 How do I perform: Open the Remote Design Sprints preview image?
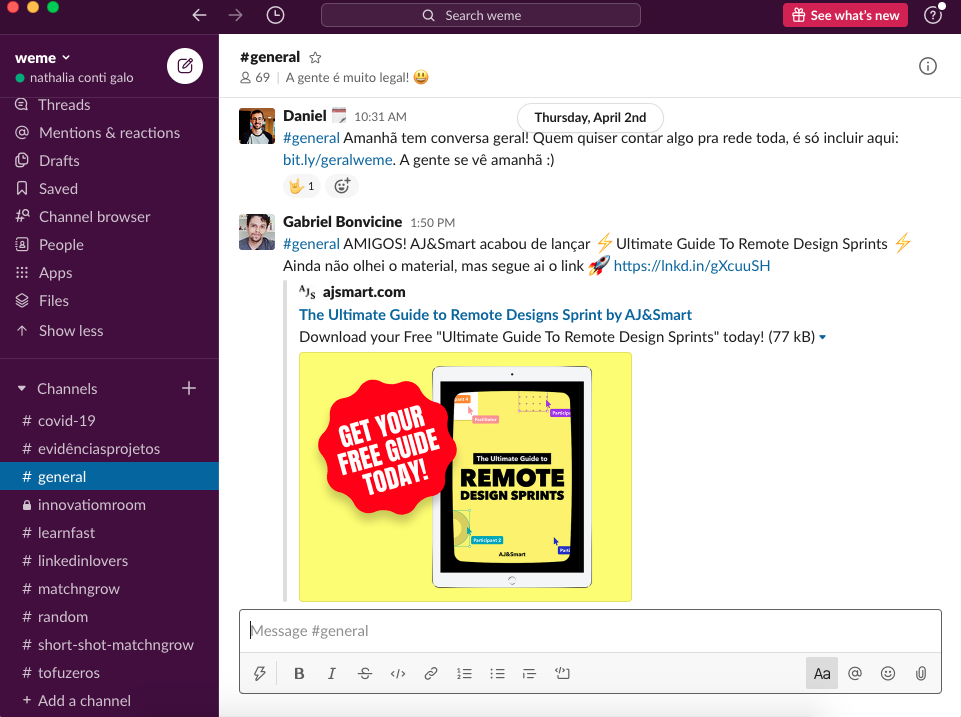pyautogui.click(x=465, y=477)
